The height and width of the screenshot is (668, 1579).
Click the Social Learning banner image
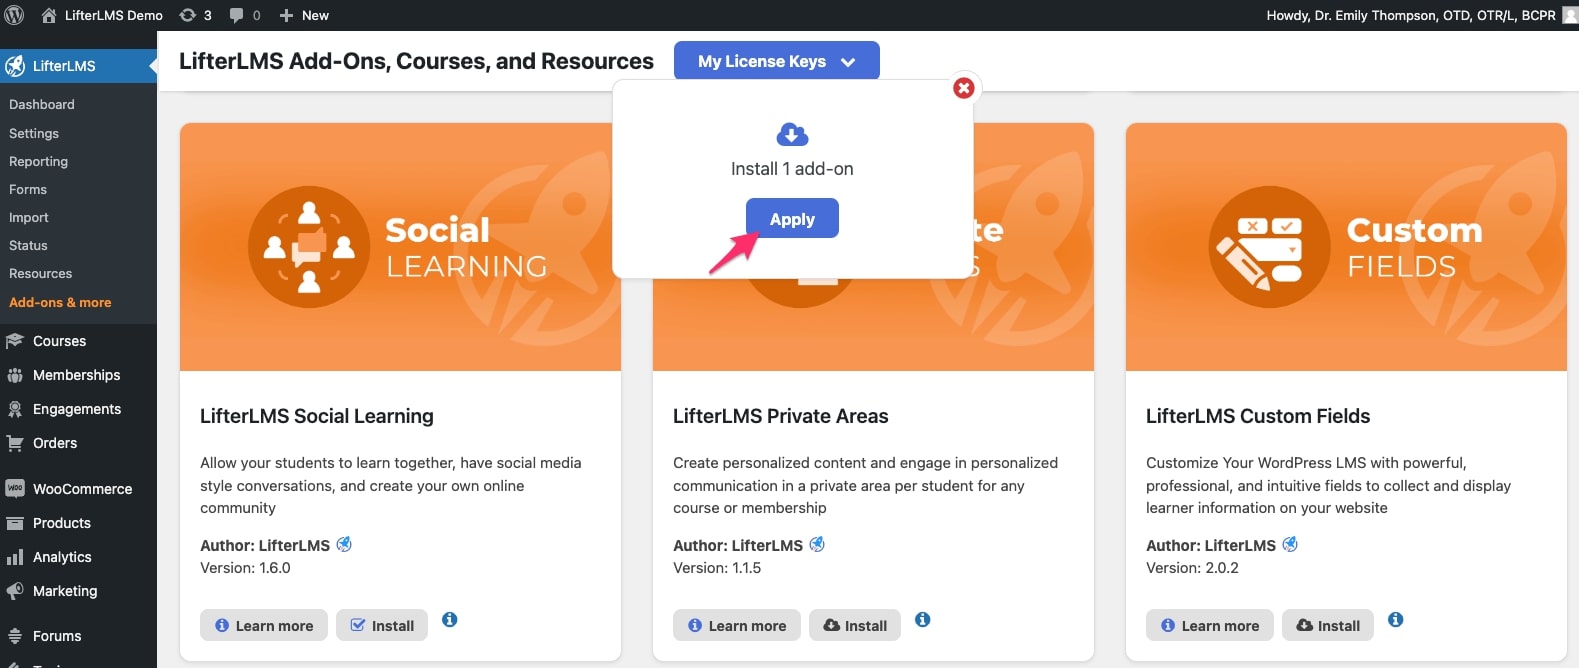[400, 247]
